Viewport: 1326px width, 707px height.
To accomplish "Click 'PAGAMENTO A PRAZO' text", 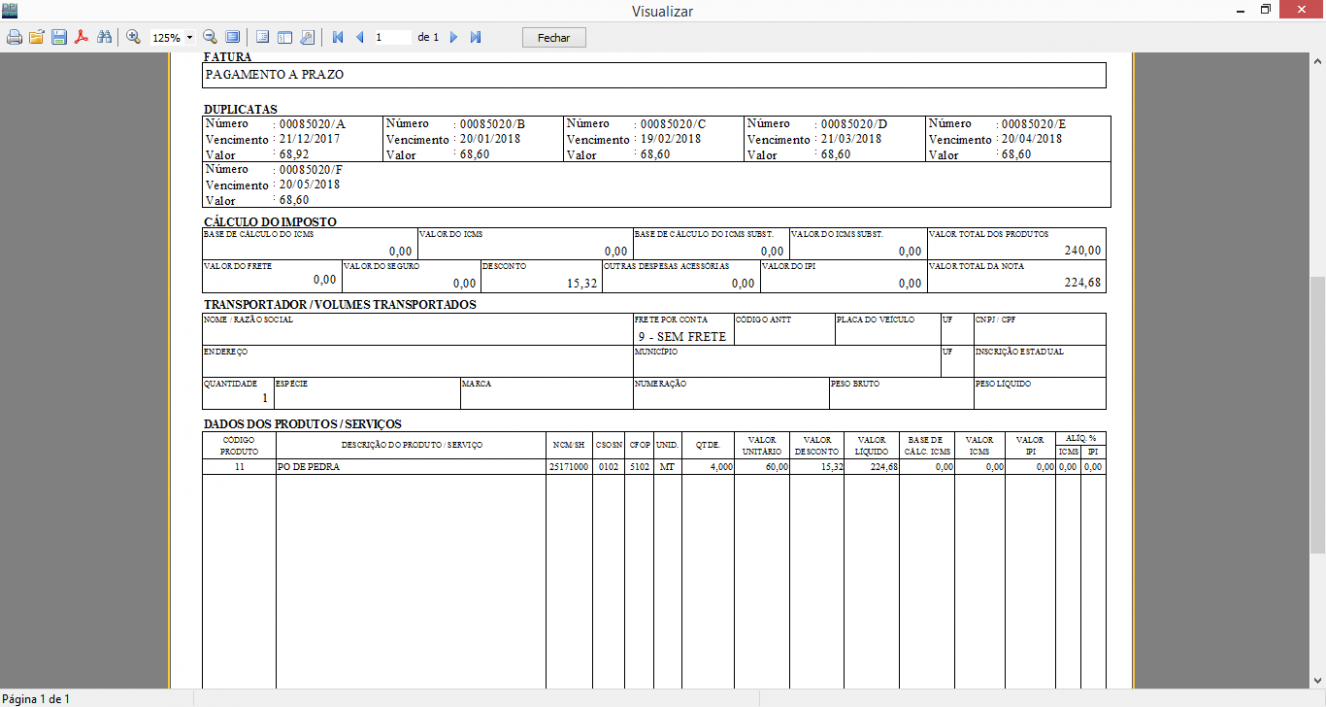I will [x=275, y=74].
